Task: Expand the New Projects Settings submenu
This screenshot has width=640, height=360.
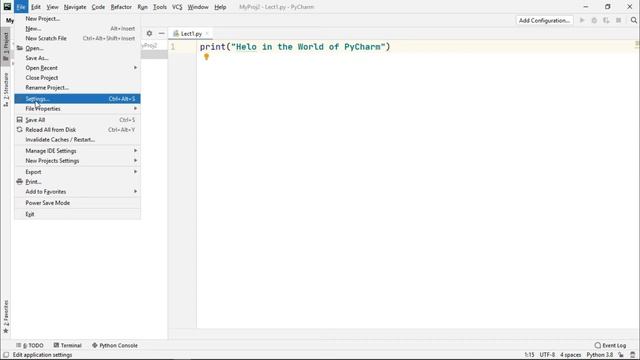Action: point(78,160)
